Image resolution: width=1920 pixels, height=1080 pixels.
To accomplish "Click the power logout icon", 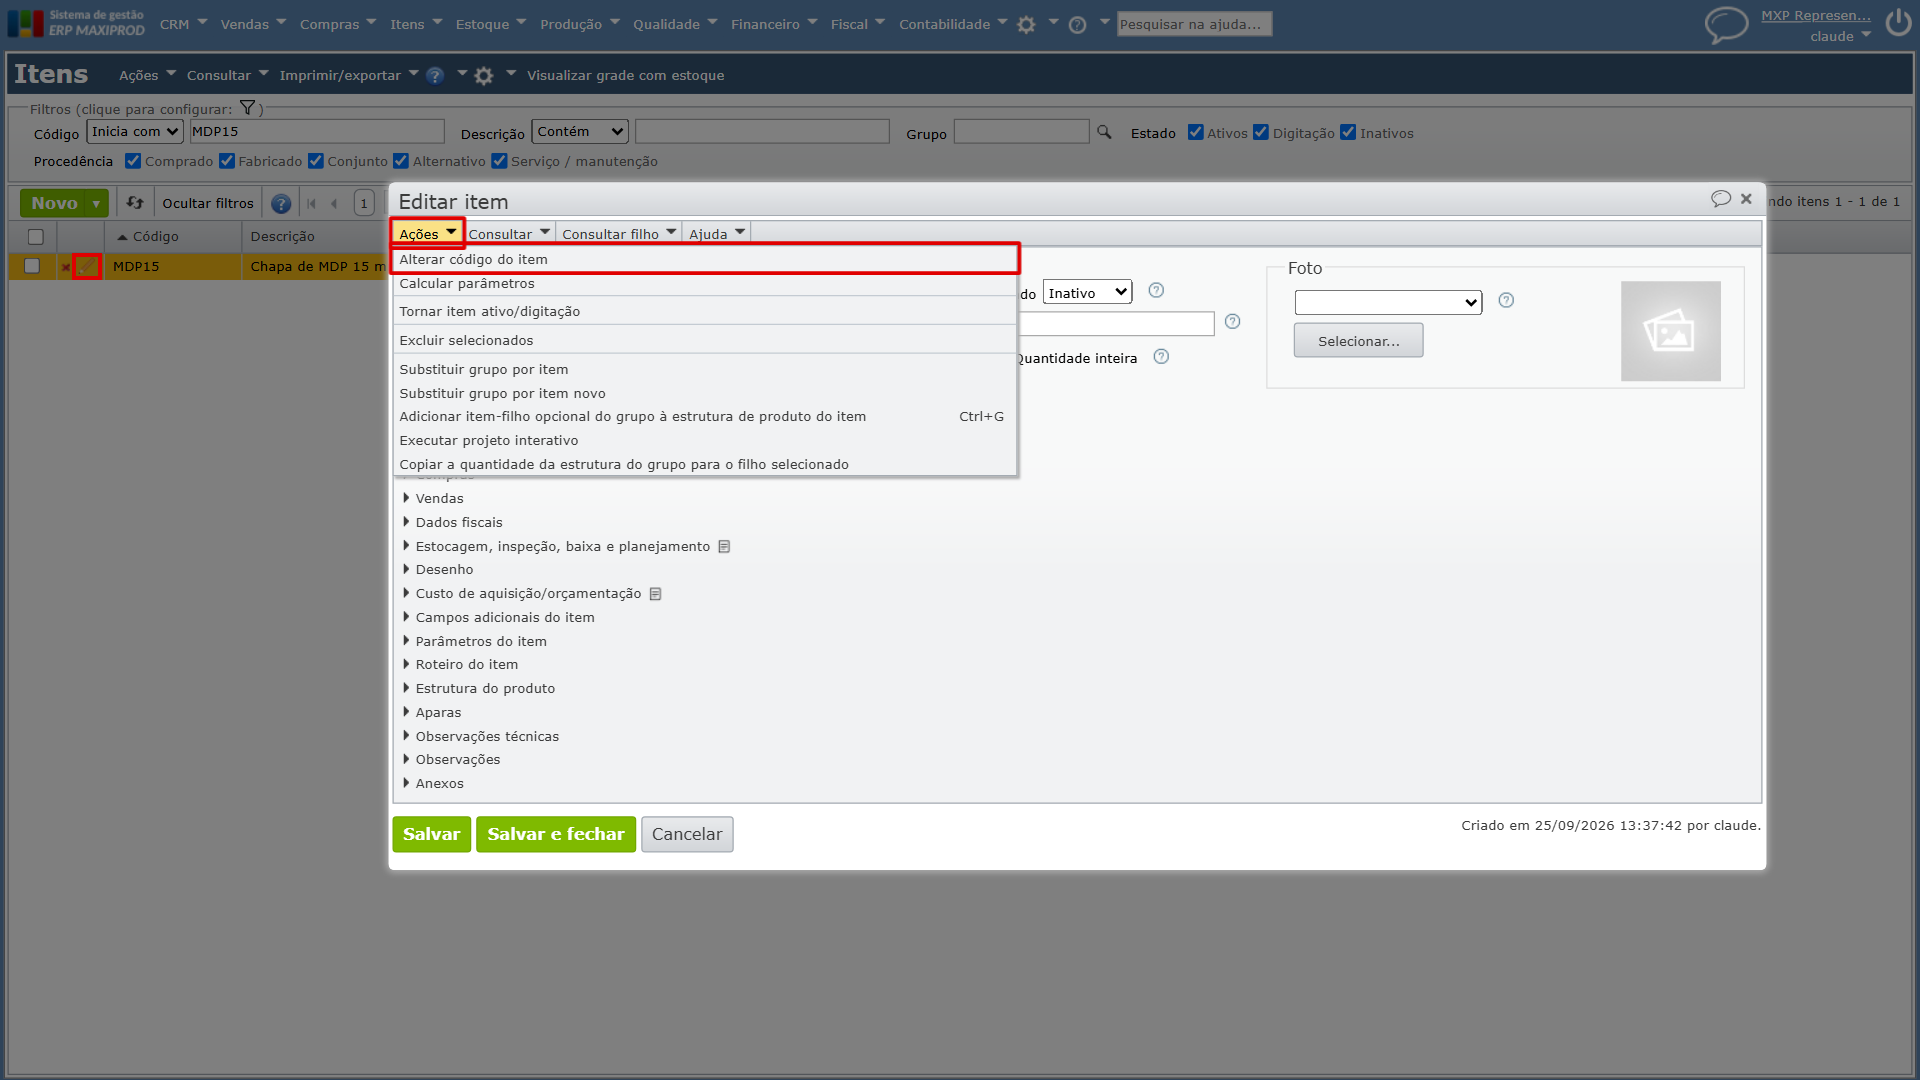I will (x=1898, y=22).
